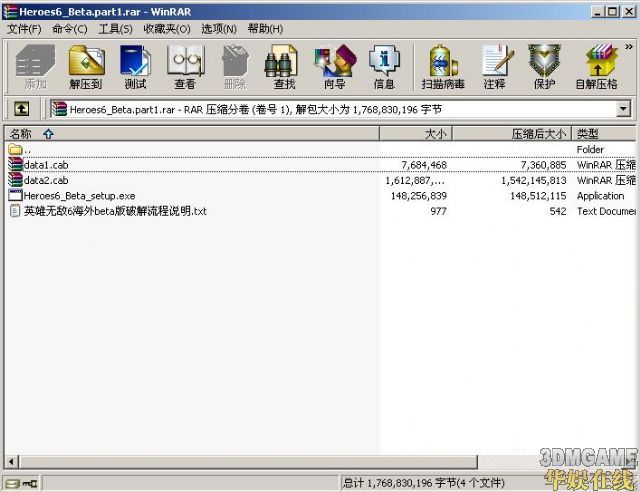Image resolution: width=640 pixels, height=492 pixels.
Task: Open the archive path dropdown arrow
Action: pyautogui.click(x=623, y=109)
